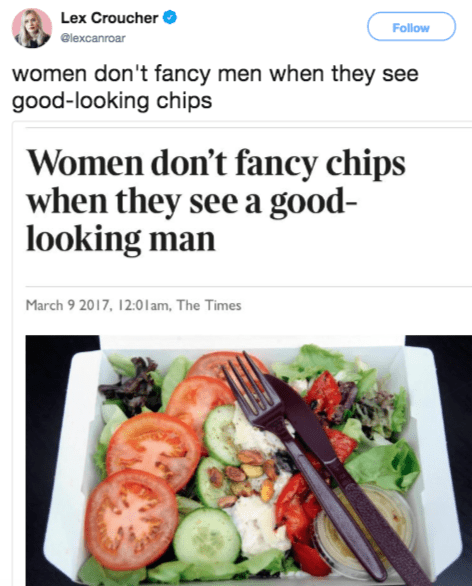Click the 12:01am timestamp text
Screen dimensions: 472x586
[144, 305]
